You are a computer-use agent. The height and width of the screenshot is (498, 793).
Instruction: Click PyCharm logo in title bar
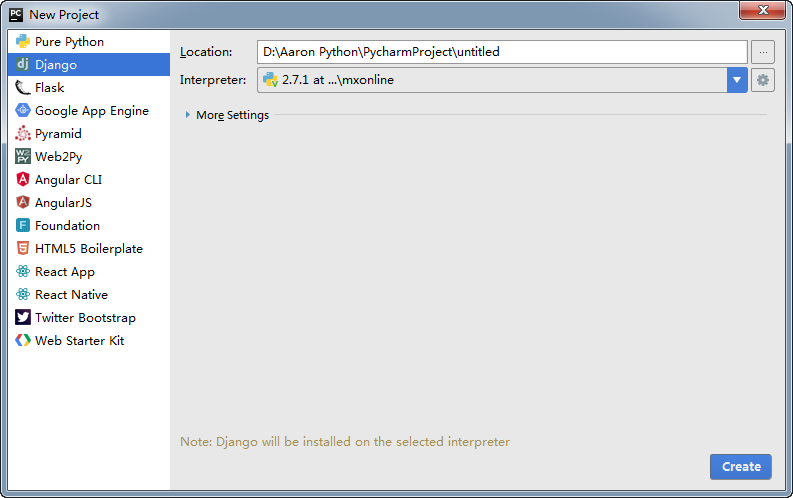16,15
